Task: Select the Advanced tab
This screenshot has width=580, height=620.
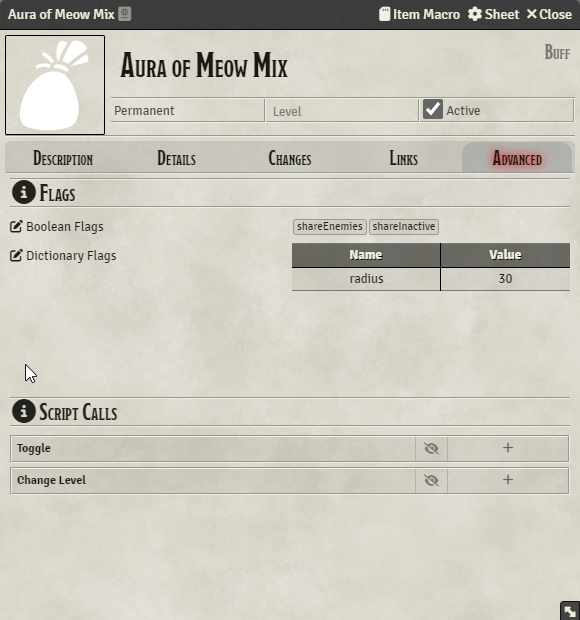Action: click(517, 159)
